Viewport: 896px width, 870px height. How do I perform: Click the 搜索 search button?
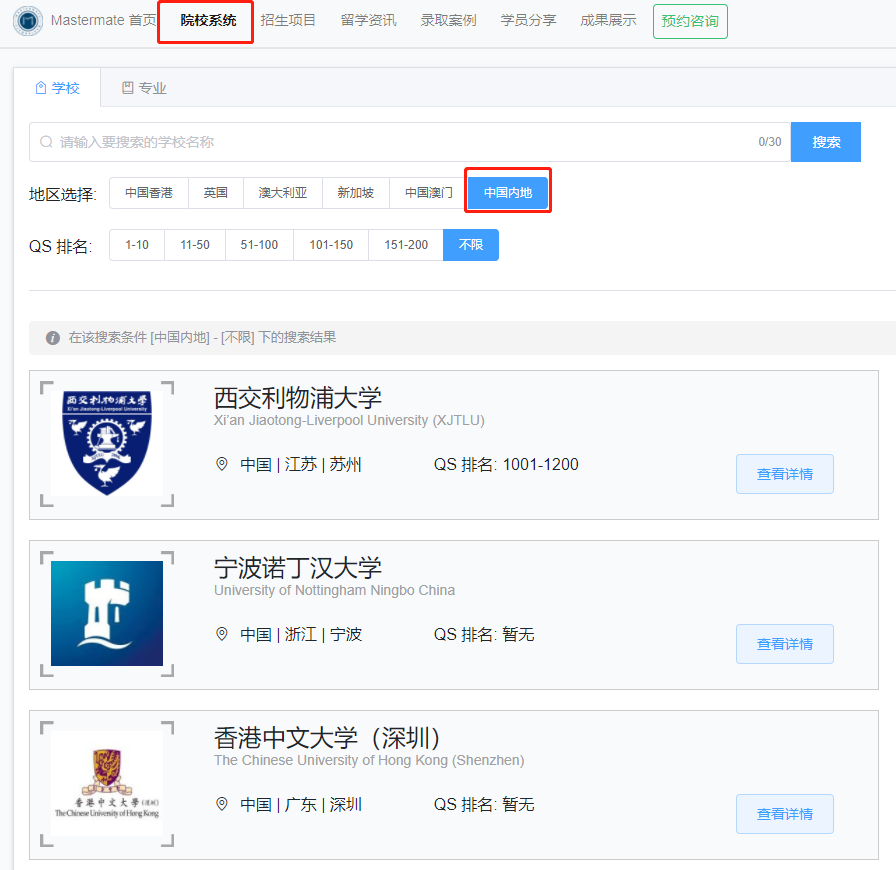(x=826, y=141)
